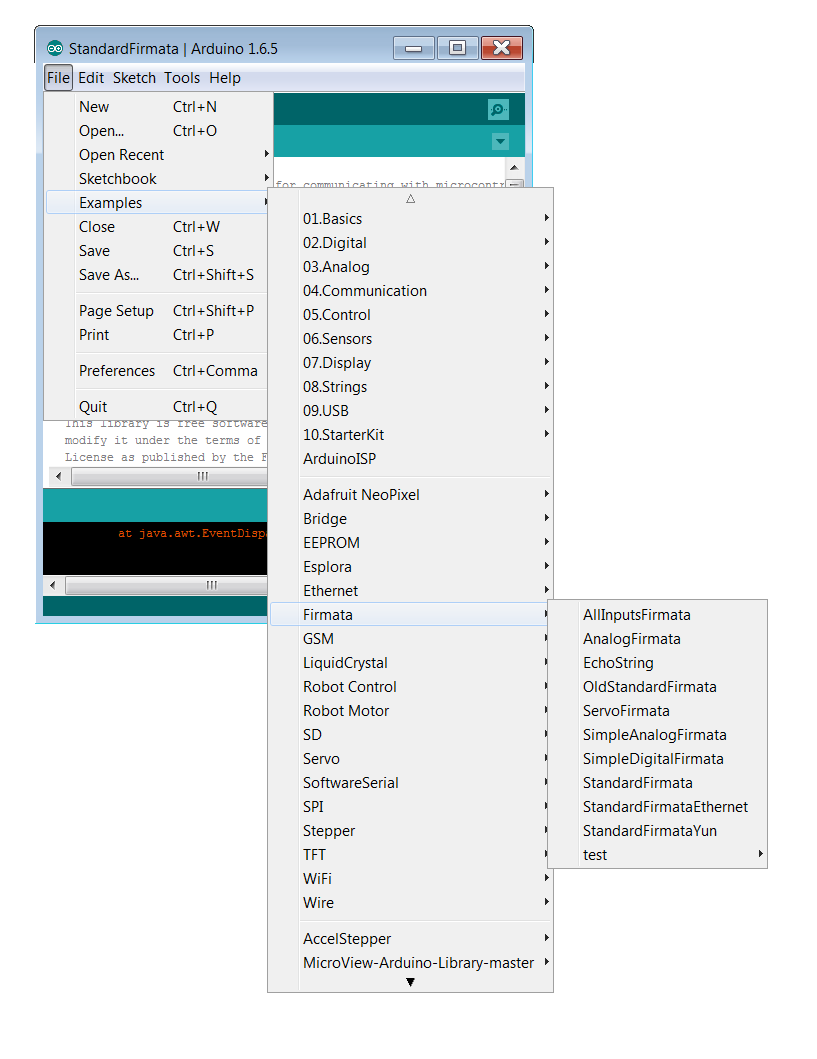Open Preferences from the File menu

coord(117,370)
